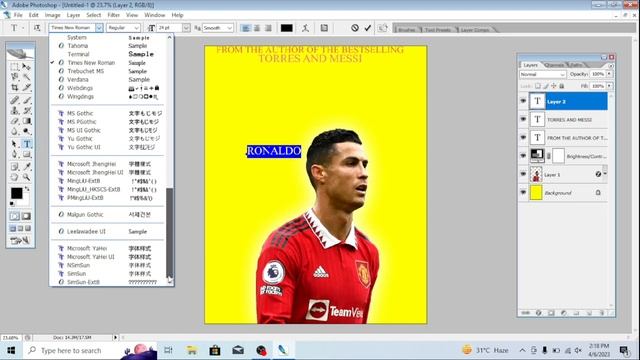
Task: Toggle visibility of Layer 1
Action: (523, 174)
